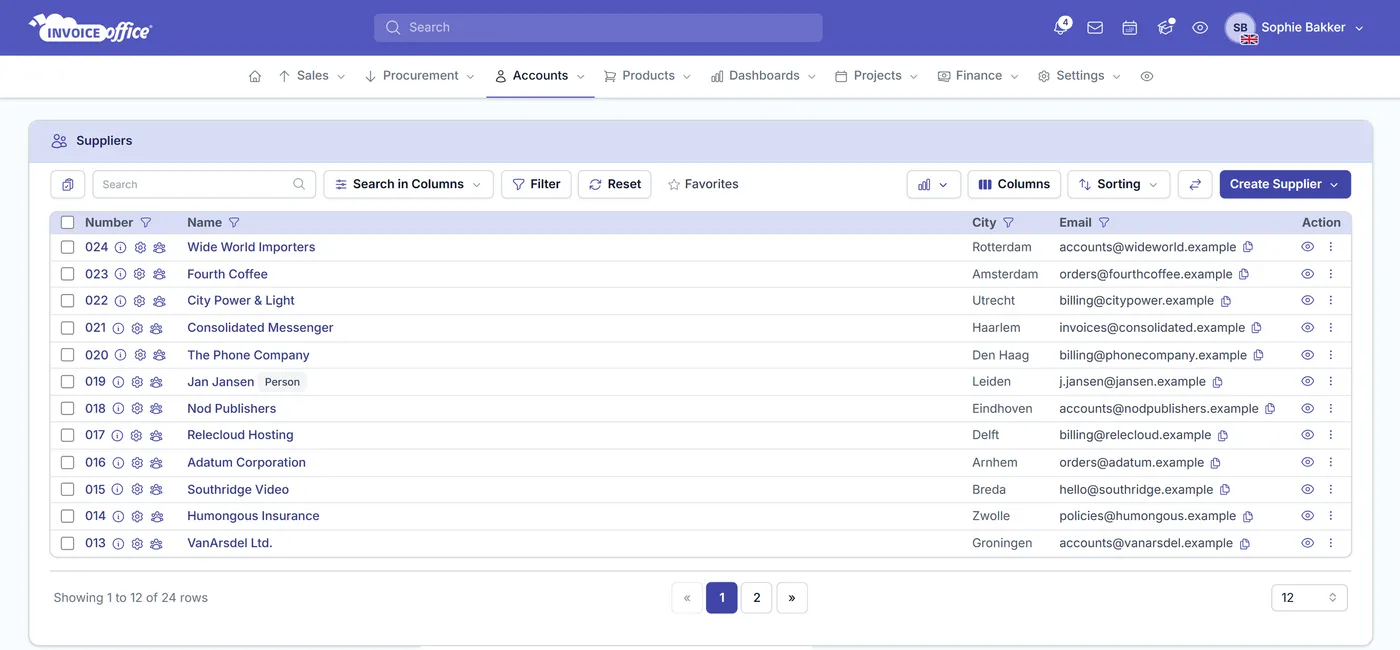Click contacts icon for supplier 022
This screenshot has height=650, width=1400.
click(159, 301)
